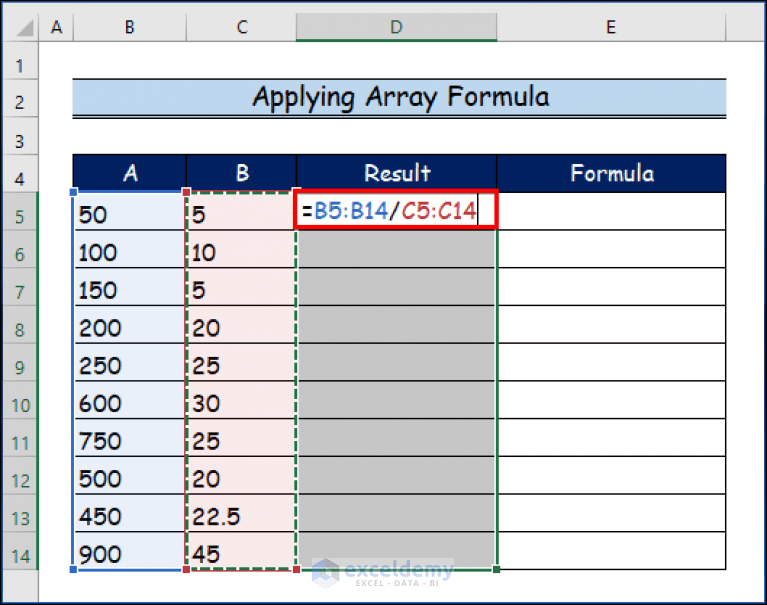Select row 1 header
767x605 pixels.
click(20, 61)
